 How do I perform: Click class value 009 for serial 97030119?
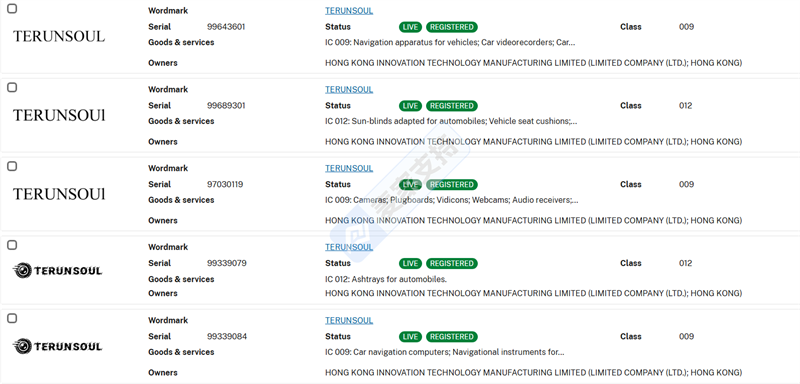(x=686, y=185)
